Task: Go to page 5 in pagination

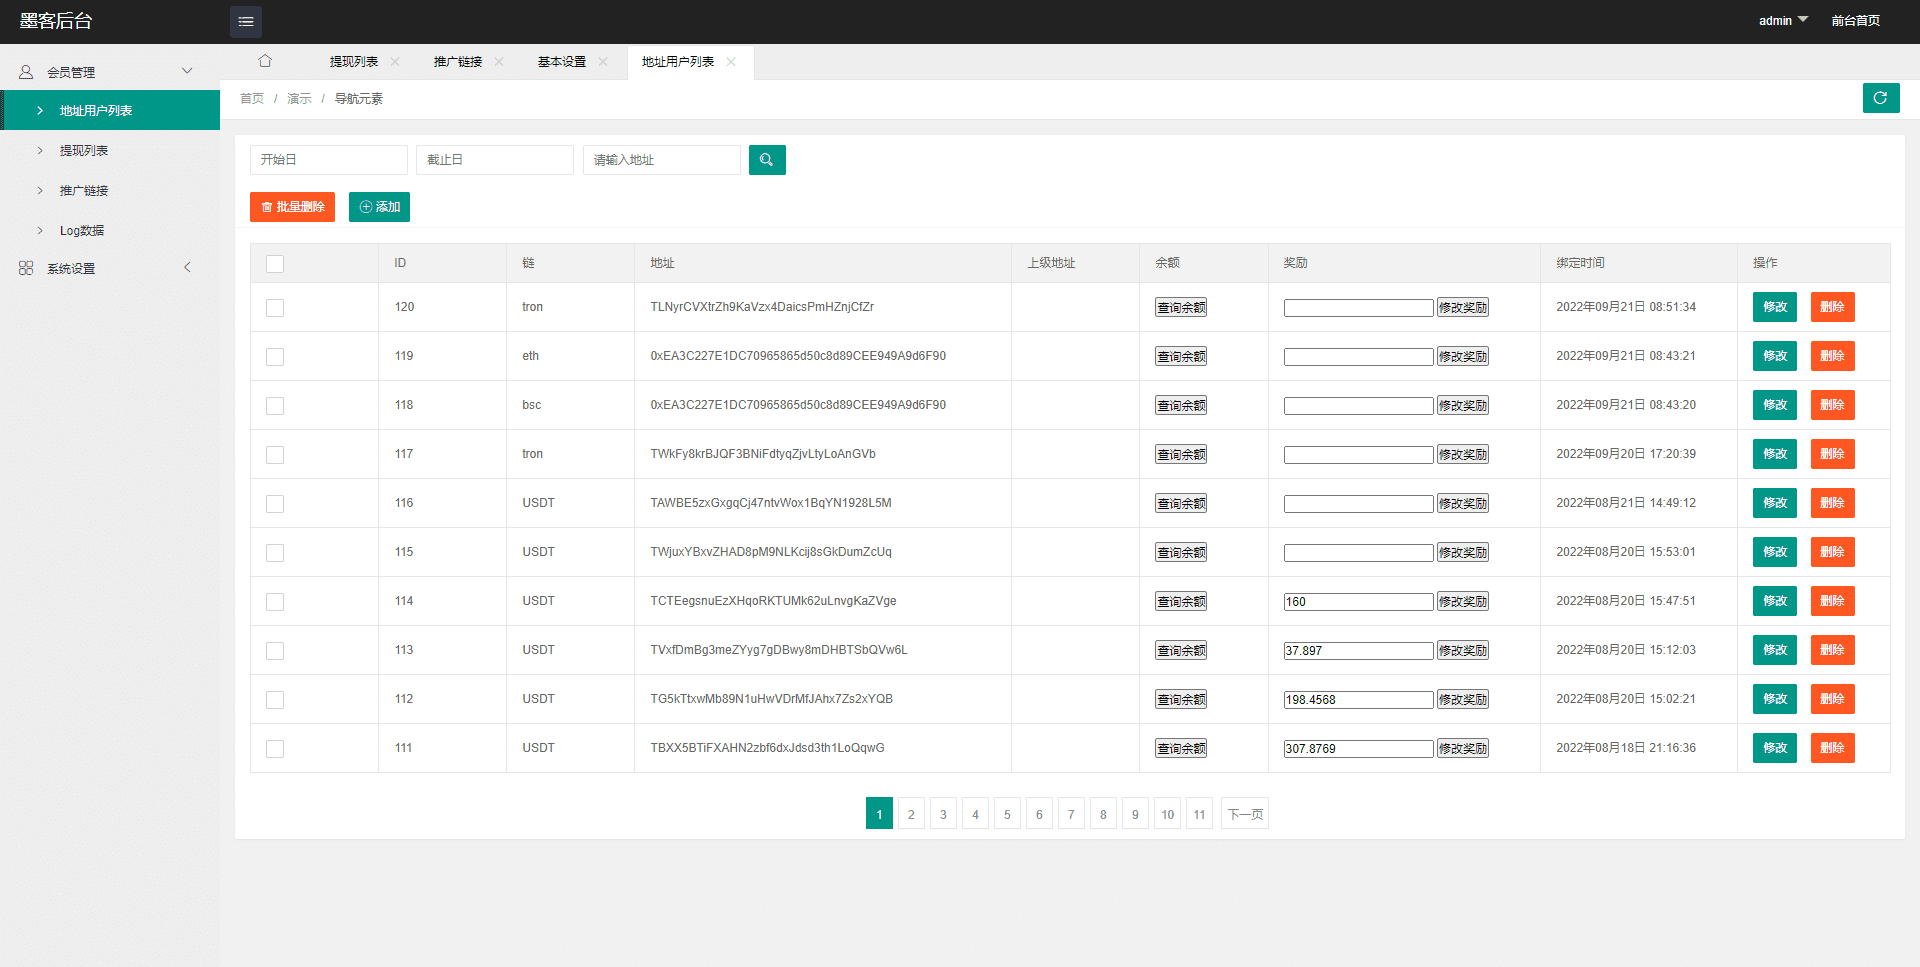Action: [x=1007, y=814]
